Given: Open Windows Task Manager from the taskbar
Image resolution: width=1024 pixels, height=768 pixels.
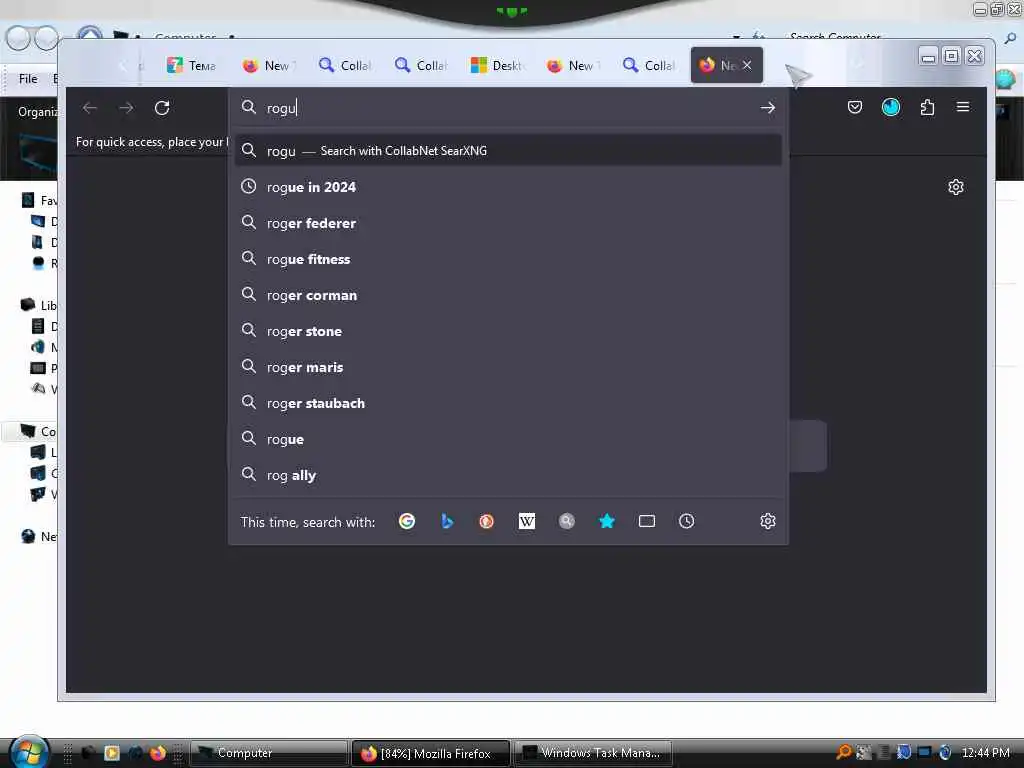Looking at the screenshot, I should (593, 753).
